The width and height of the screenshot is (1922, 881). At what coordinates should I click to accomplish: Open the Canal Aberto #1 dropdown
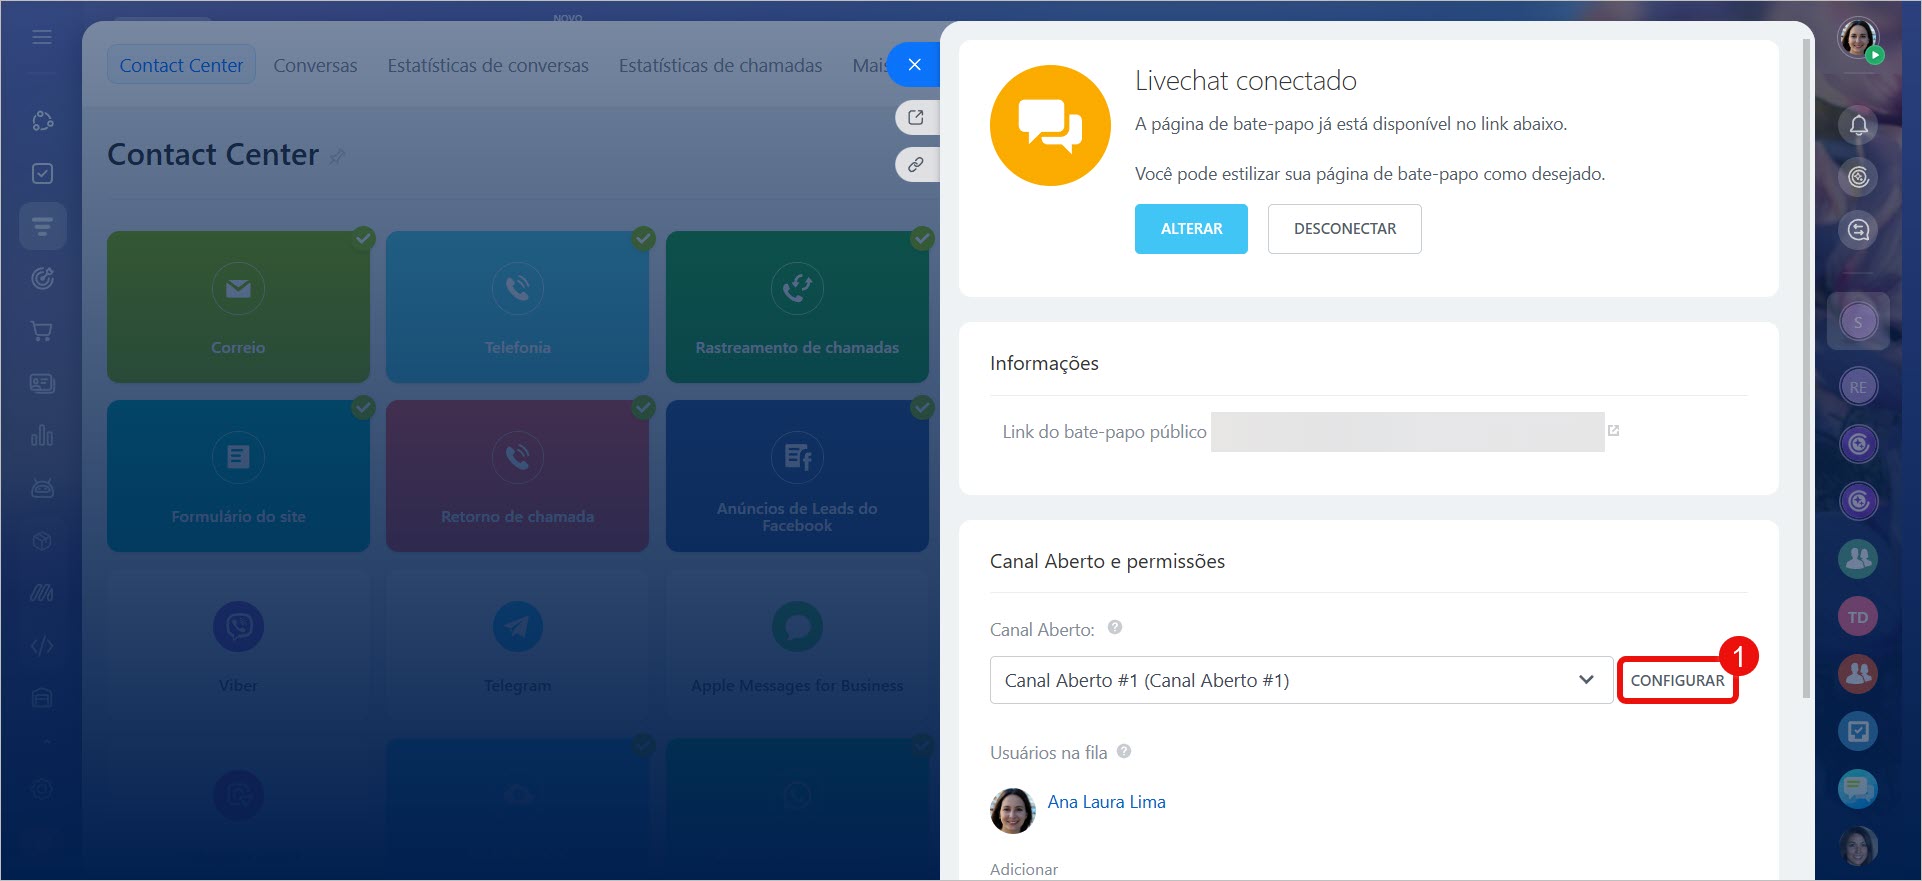pos(1300,680)
